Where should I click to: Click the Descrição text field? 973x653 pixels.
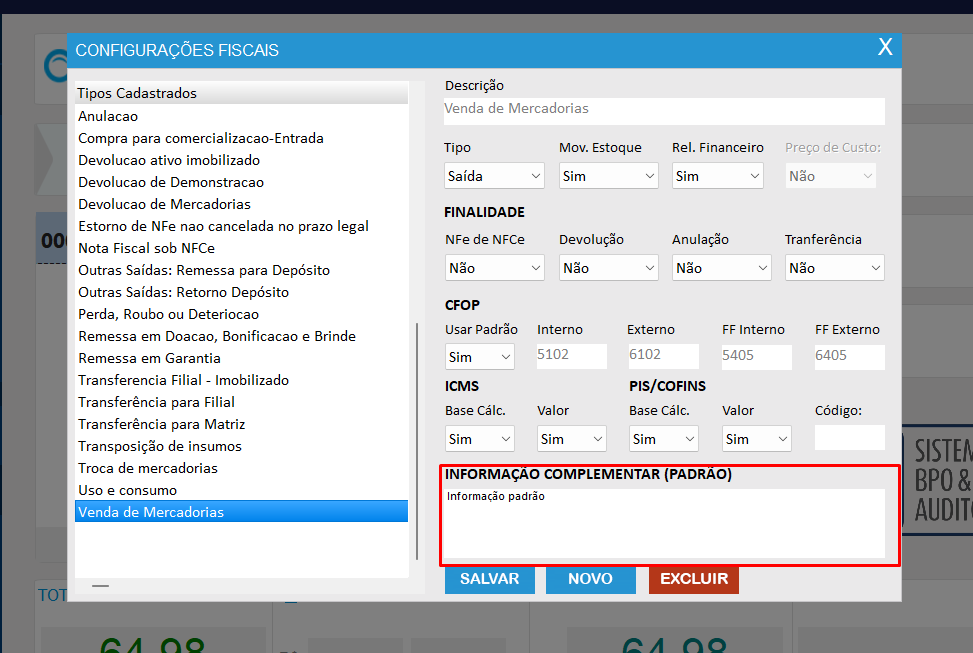coord(664,109)
